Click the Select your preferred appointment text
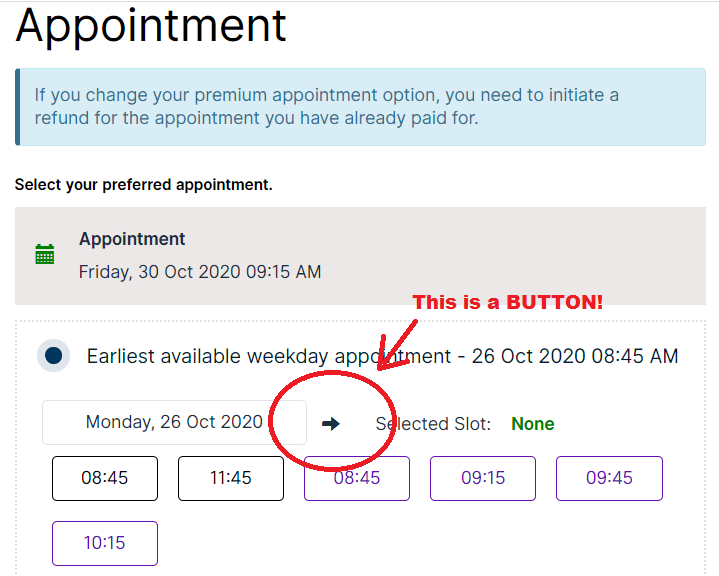Image resolution: width=719 pixels, height=576 pixels. coord(144,185)
